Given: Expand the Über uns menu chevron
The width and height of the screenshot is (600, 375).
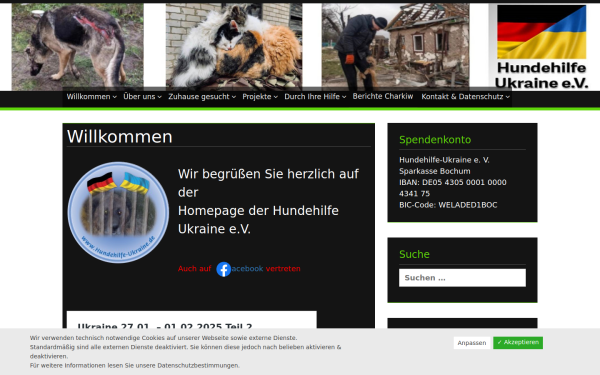Looking at the screenshot, I should (160, 97).
